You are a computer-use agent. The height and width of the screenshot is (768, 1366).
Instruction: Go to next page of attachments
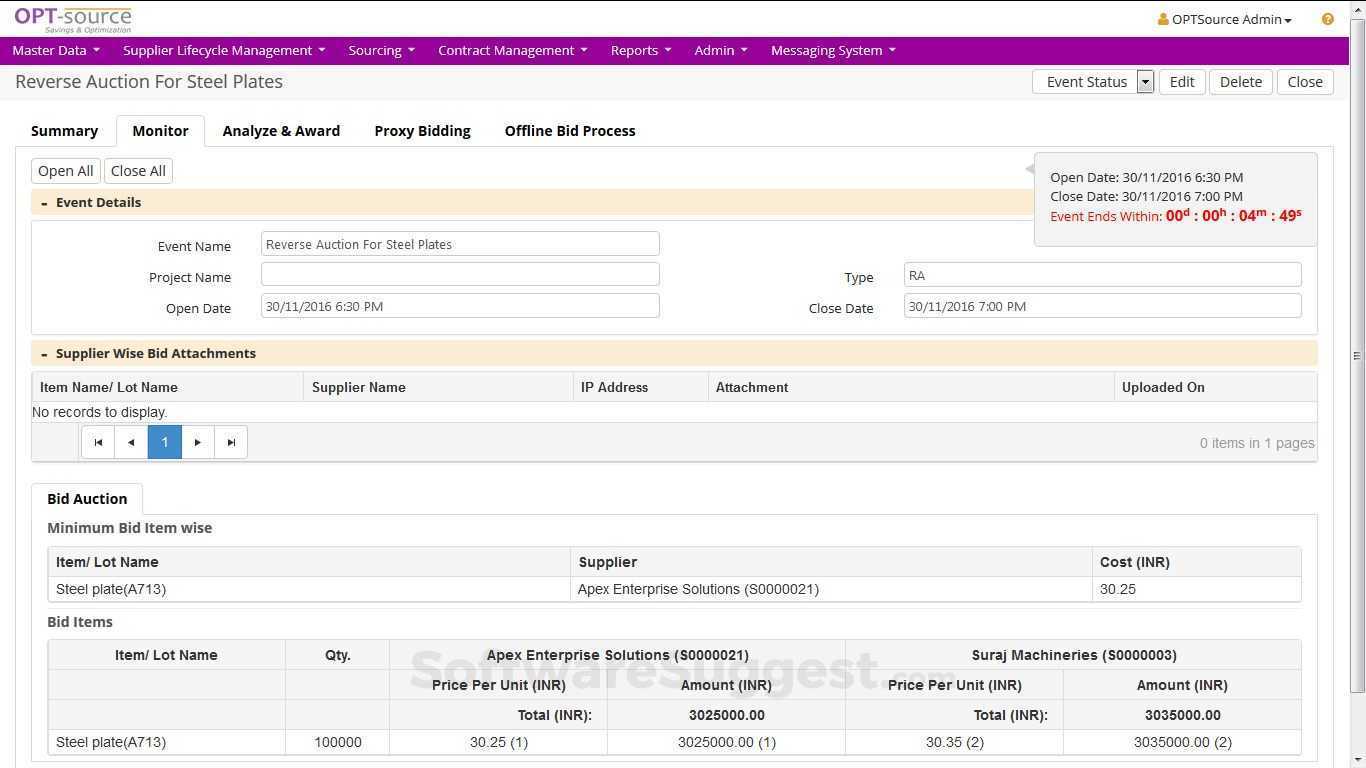click(198, 442)
